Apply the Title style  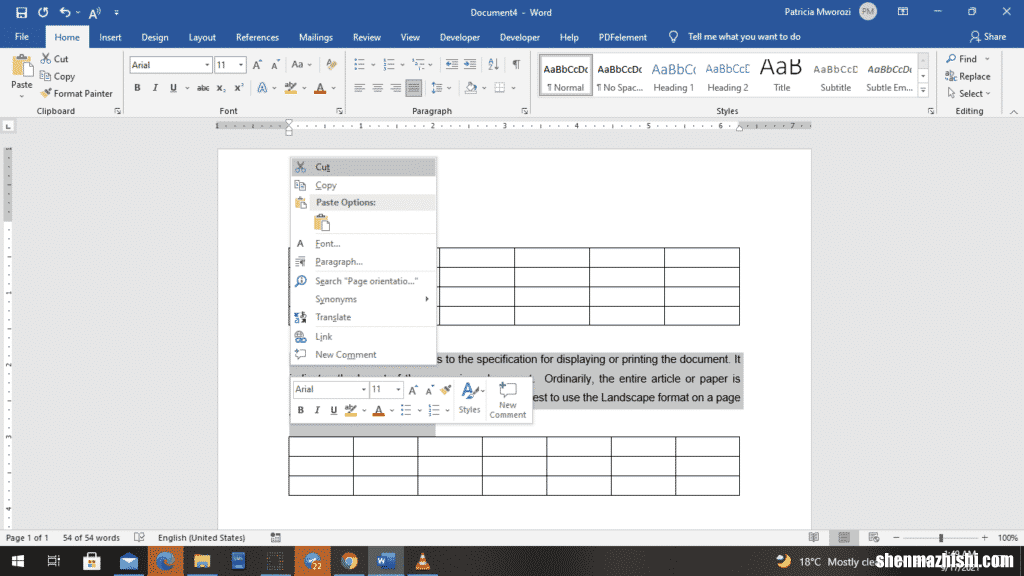click(x=781, y=75)
